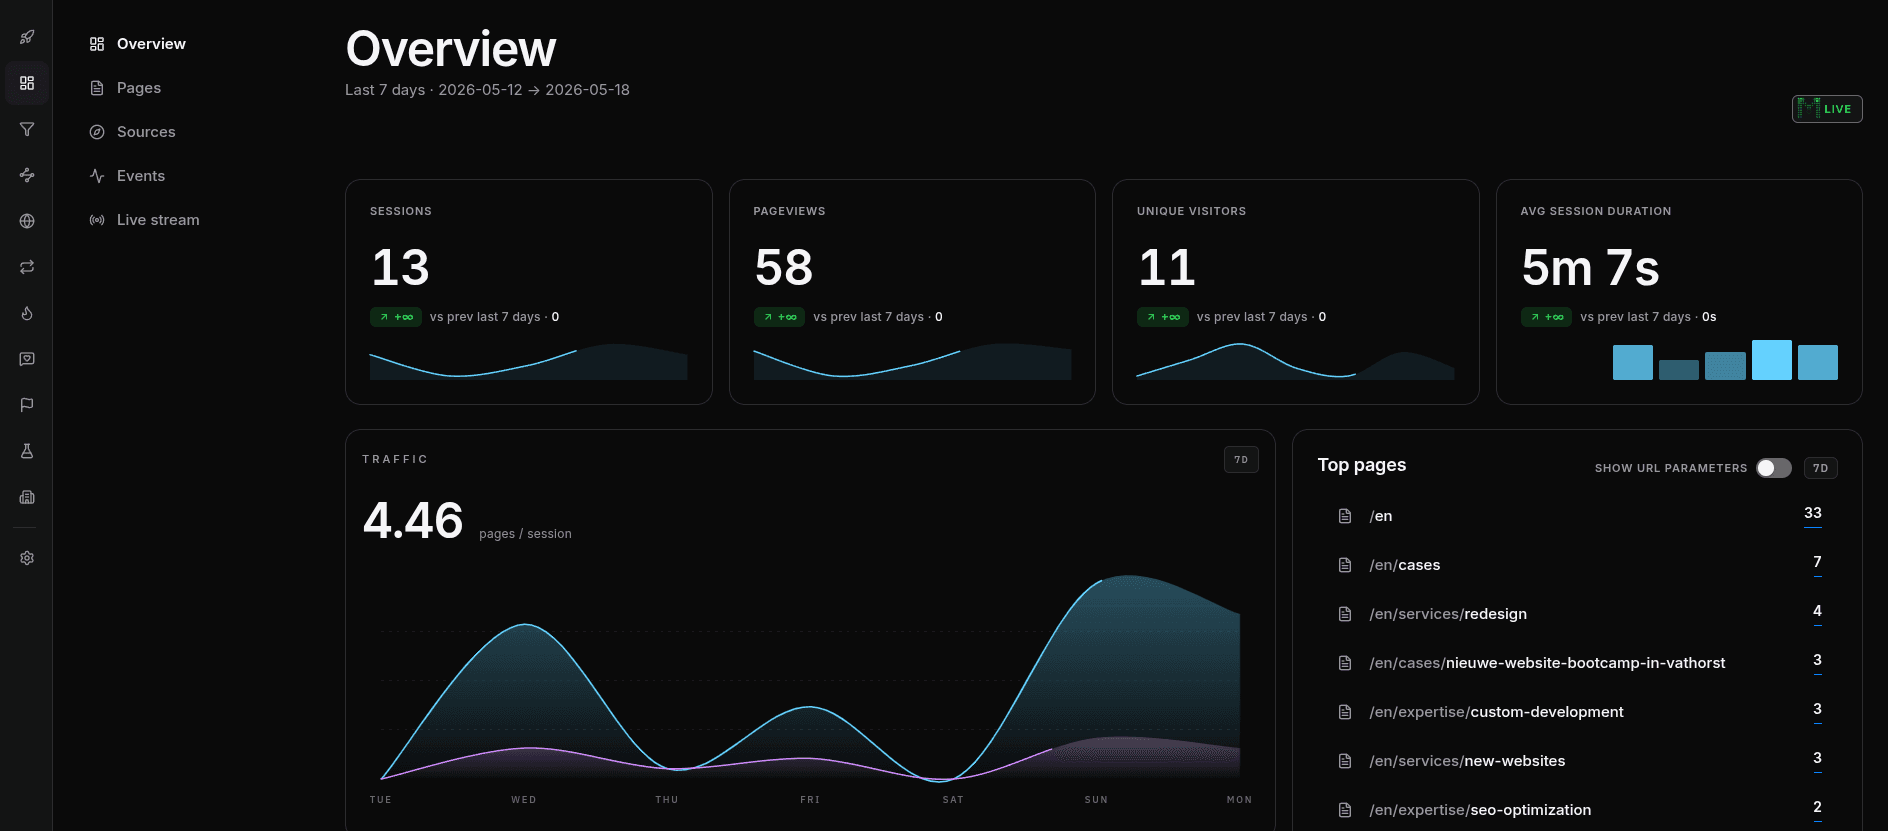Click the page icon beside /en/services/redesign
Screen dimensions: 1888x831
pos(1345,614)
